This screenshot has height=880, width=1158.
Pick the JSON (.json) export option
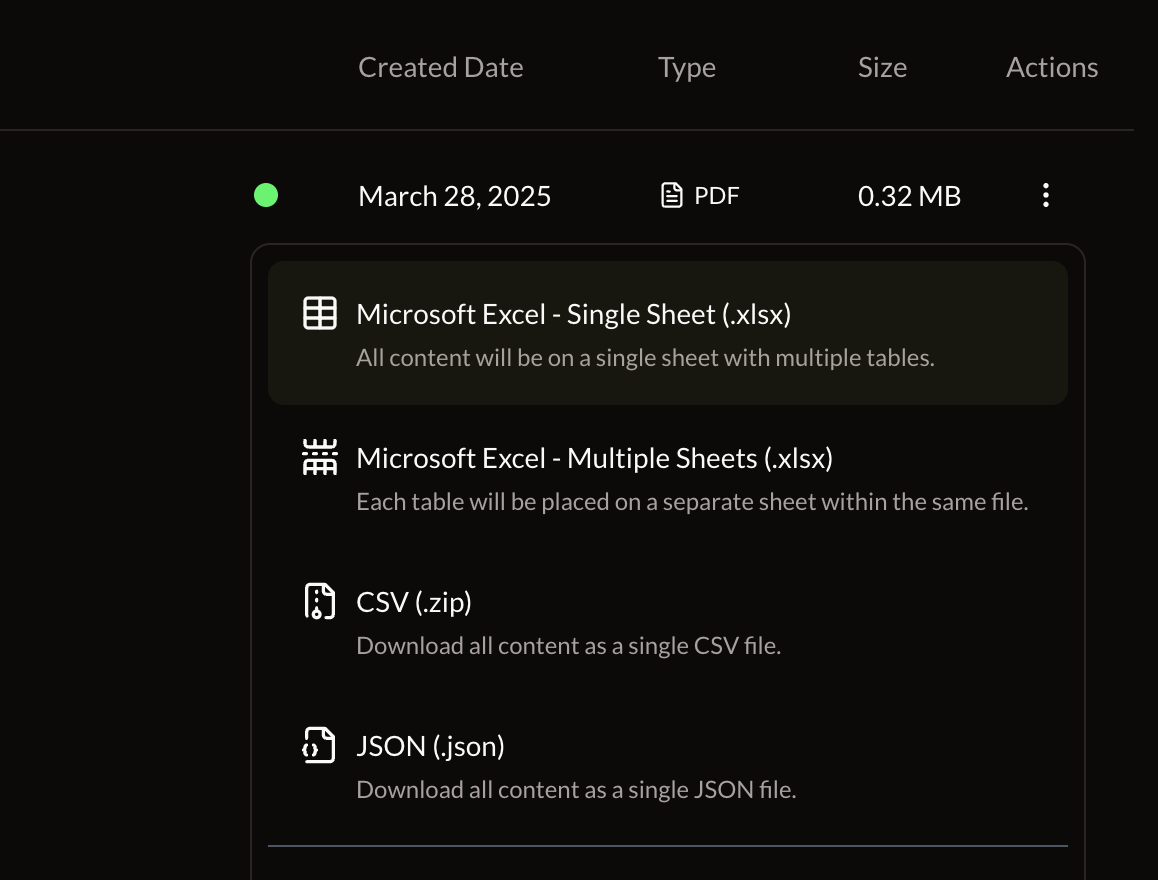430,747
